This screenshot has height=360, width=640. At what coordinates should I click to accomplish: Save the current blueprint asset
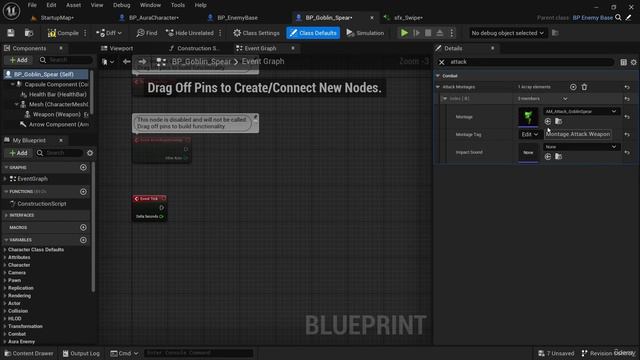click(x=11, y=33)
